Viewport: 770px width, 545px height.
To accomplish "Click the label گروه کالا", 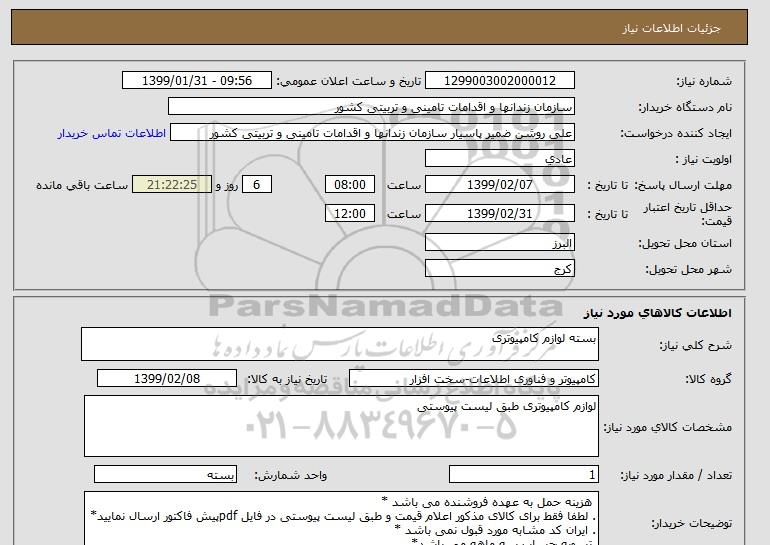I will (x=709, y=379).
